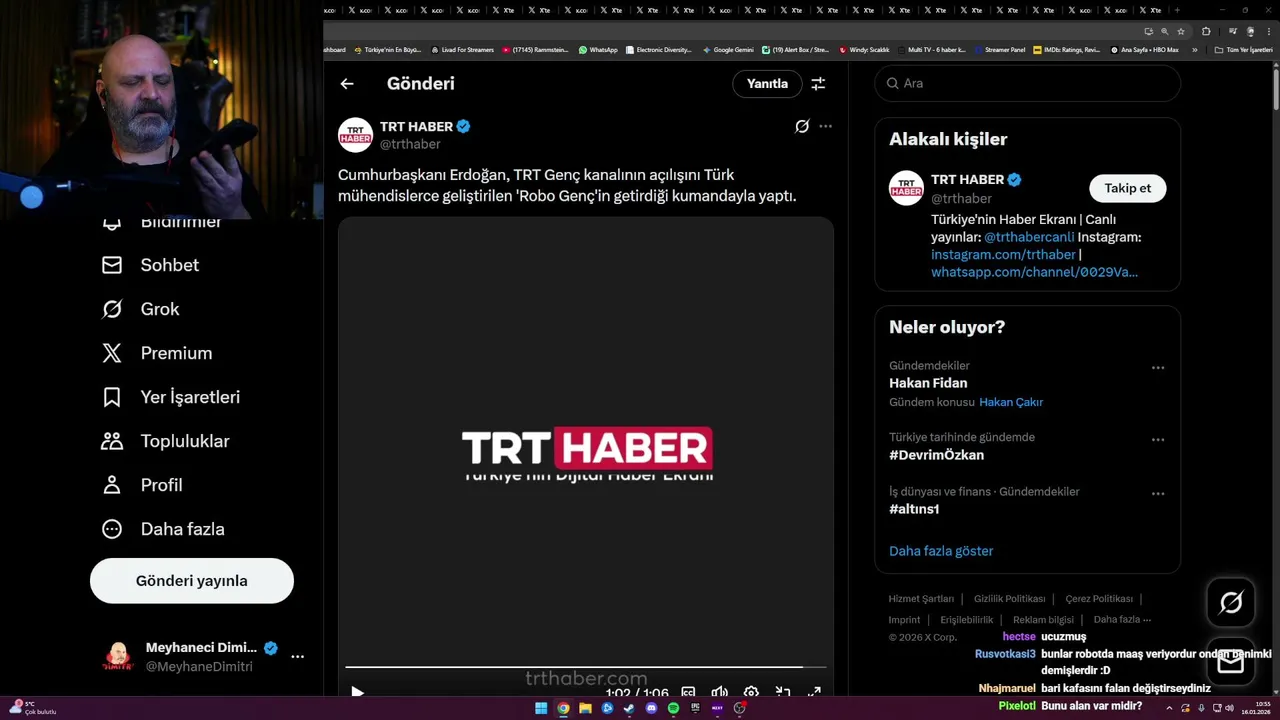
Task: Open the #altıns1 hashtag trend
Action: pyautogui.click(x=914, y=509)
